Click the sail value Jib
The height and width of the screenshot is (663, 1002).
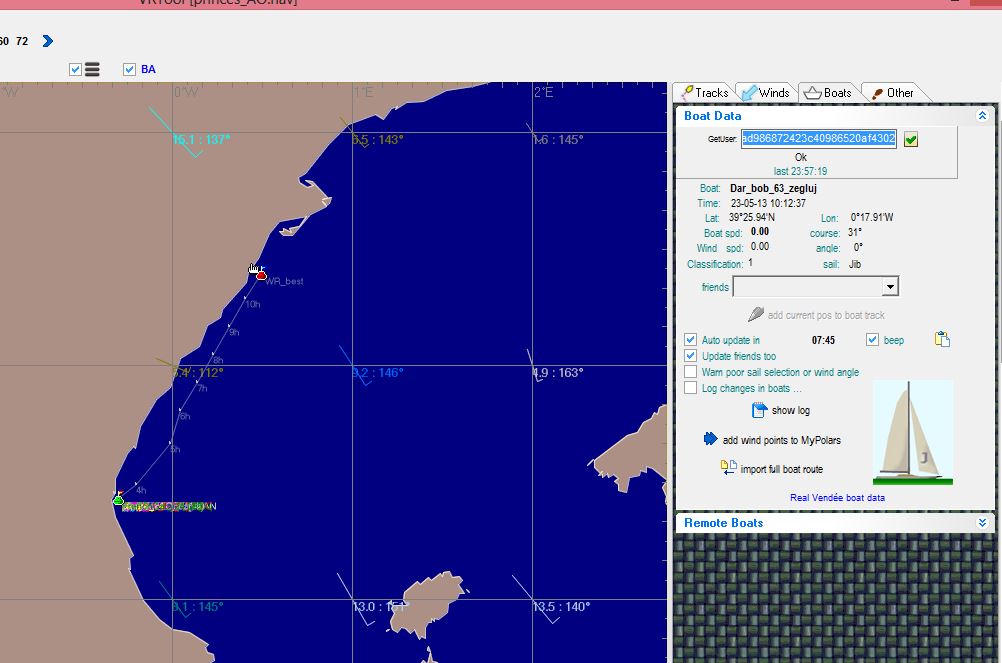coord(855,264)
